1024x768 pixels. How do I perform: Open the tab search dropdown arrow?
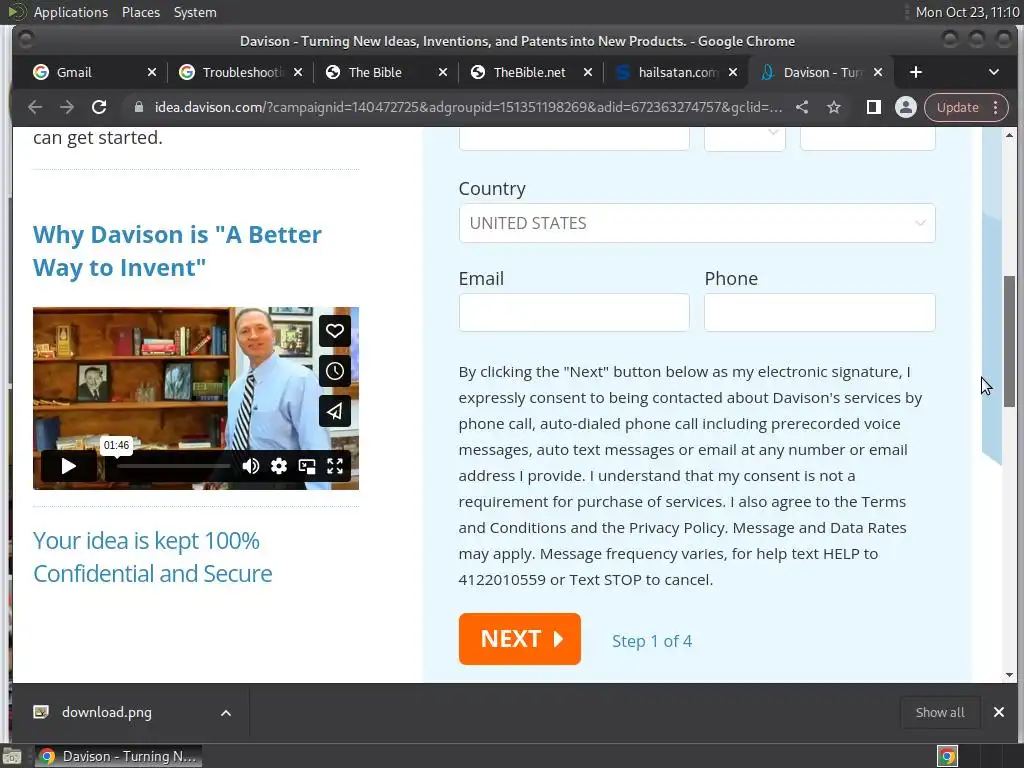coord(994,72)
